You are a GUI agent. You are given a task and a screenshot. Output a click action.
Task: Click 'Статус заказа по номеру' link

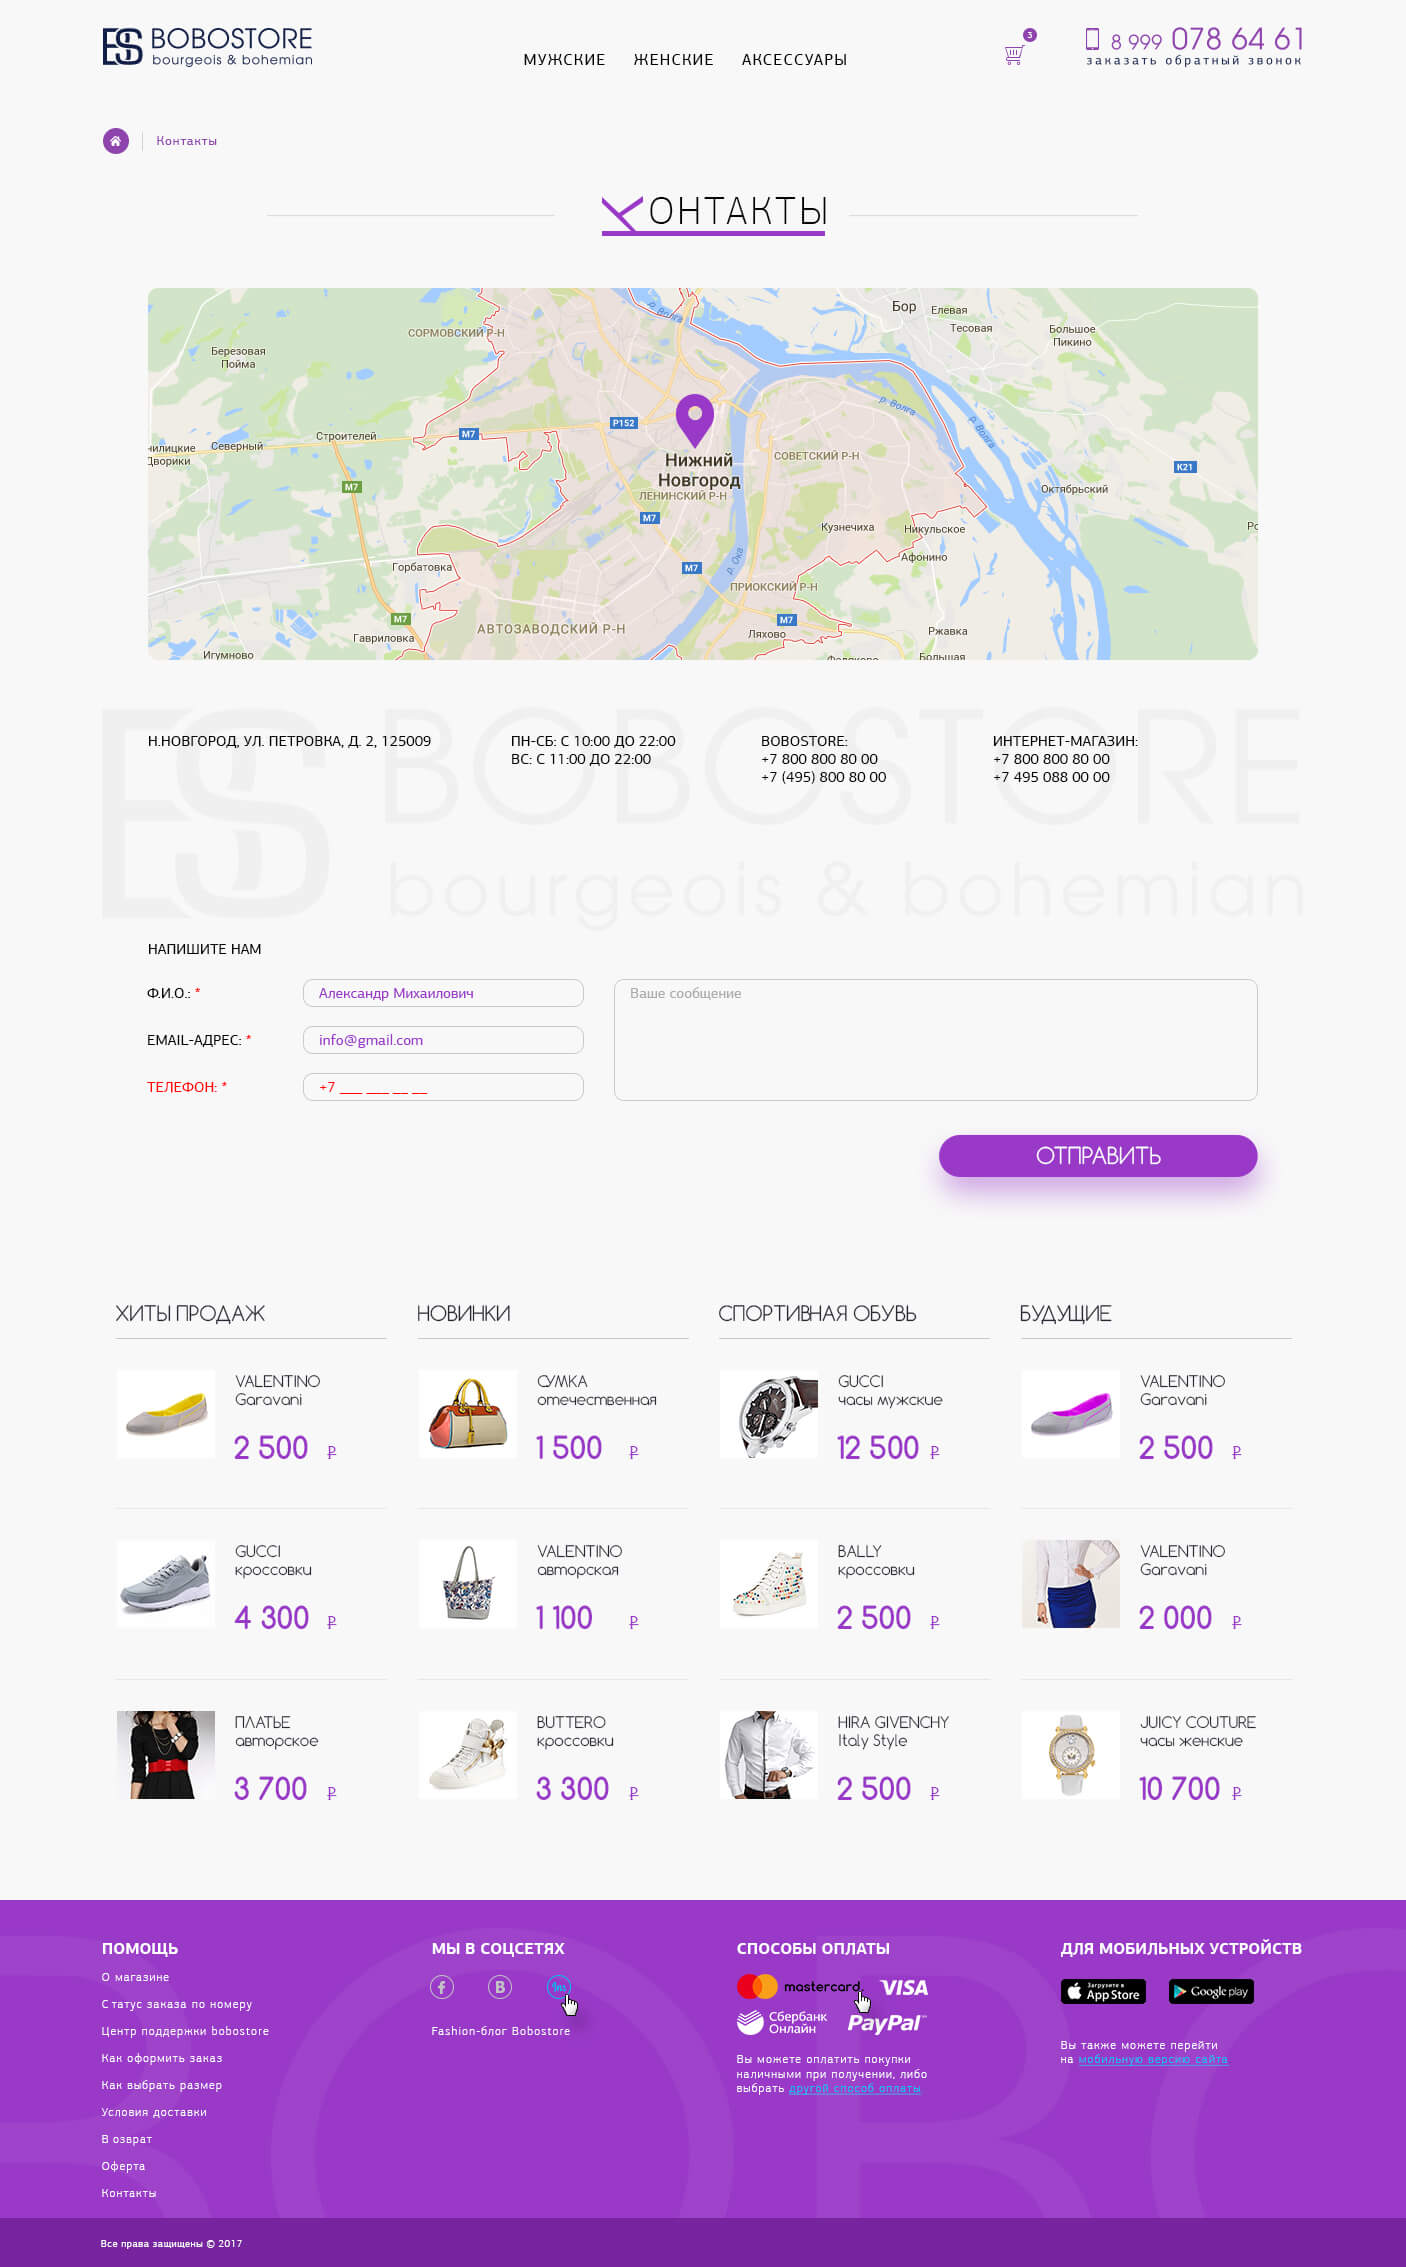(177, 2004)
